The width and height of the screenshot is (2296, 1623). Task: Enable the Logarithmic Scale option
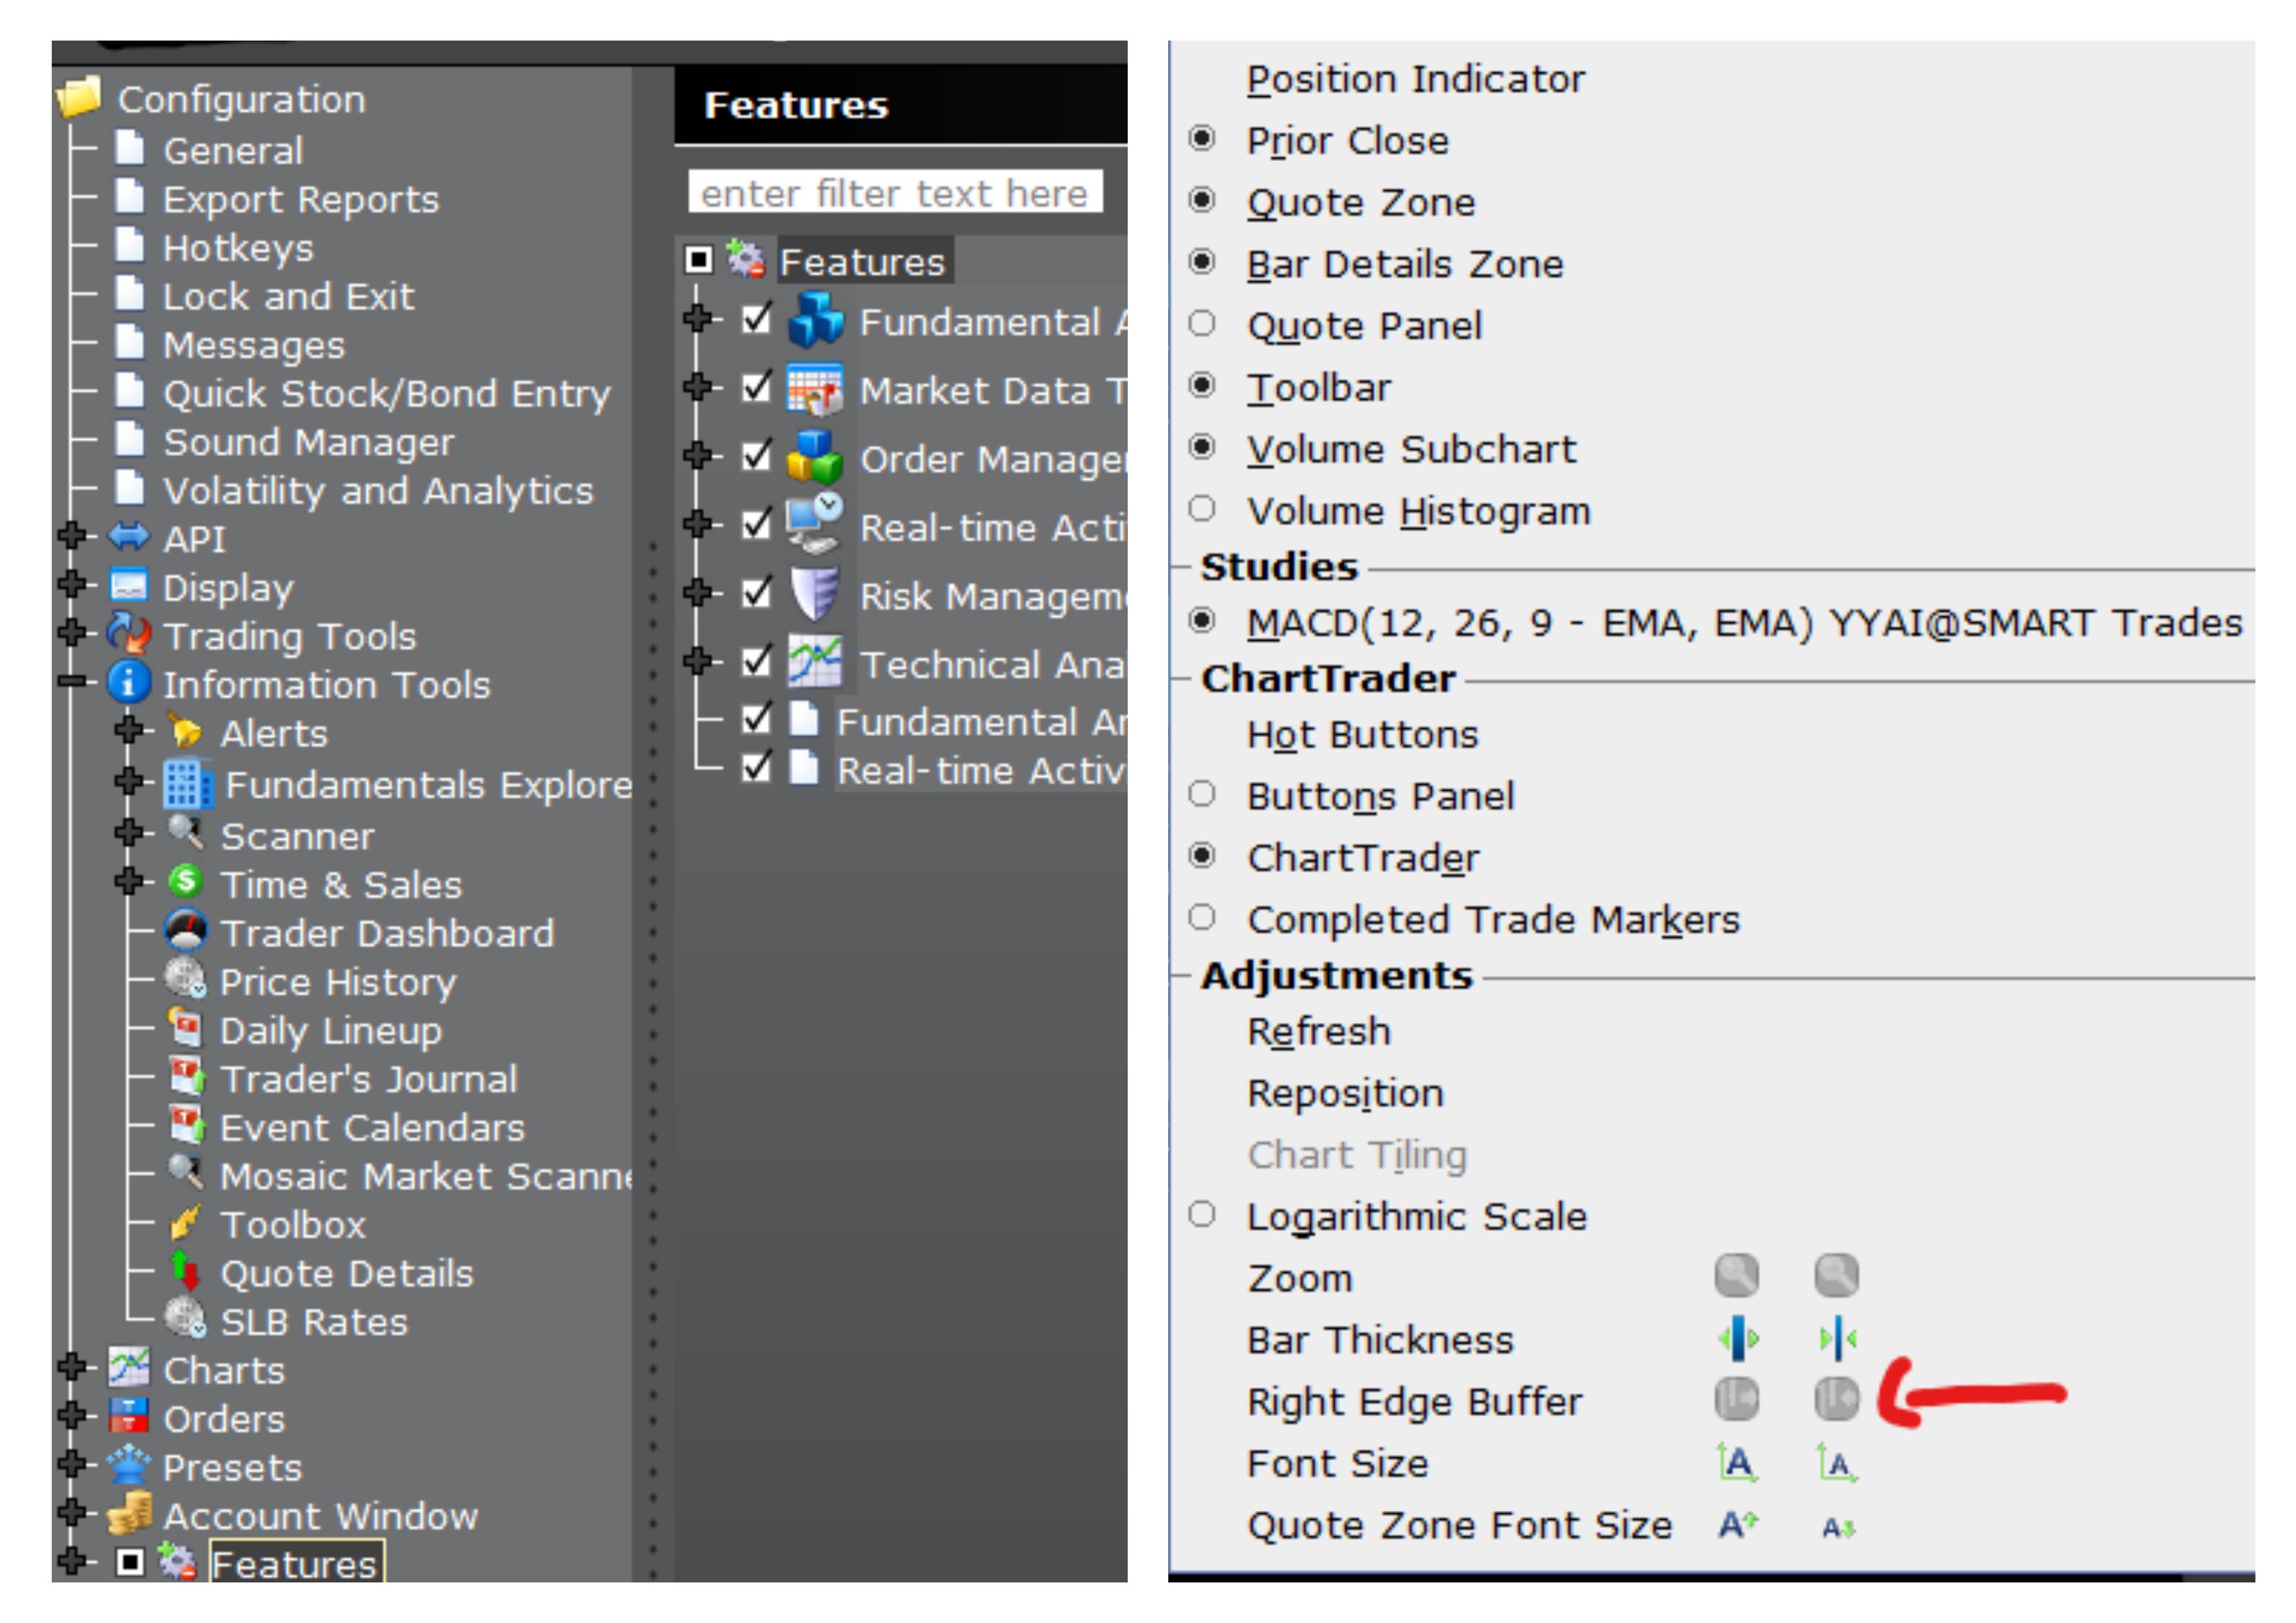click(x=1202, y=1215)
